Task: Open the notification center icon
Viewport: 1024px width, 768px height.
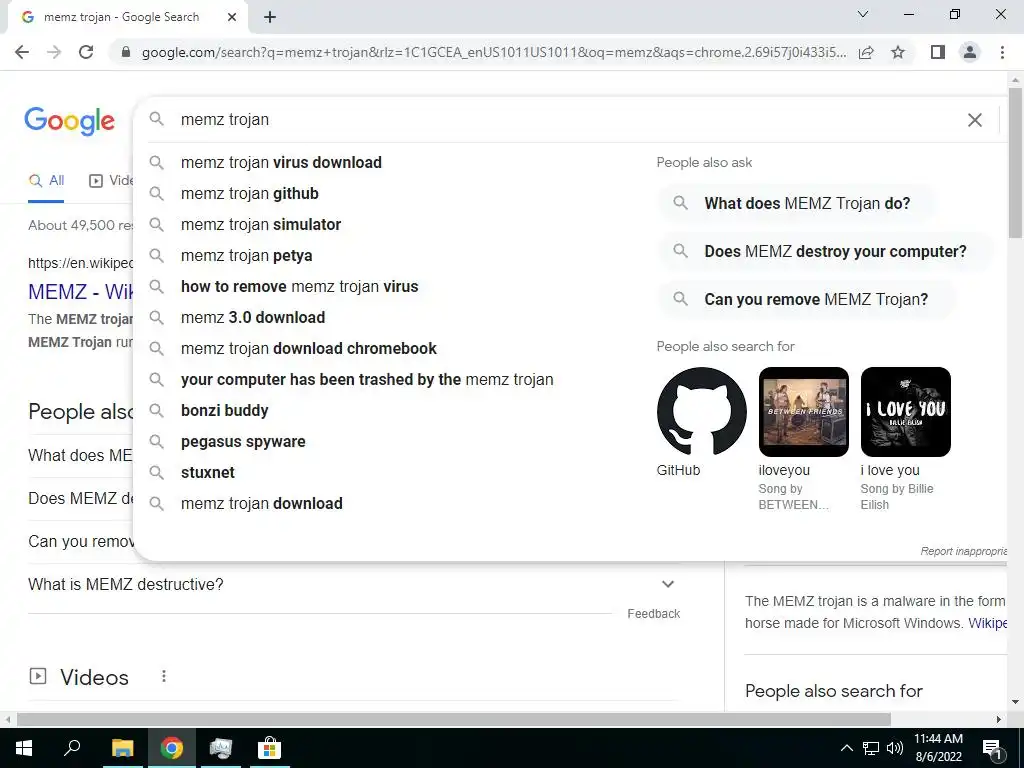Action: [993, 749]
